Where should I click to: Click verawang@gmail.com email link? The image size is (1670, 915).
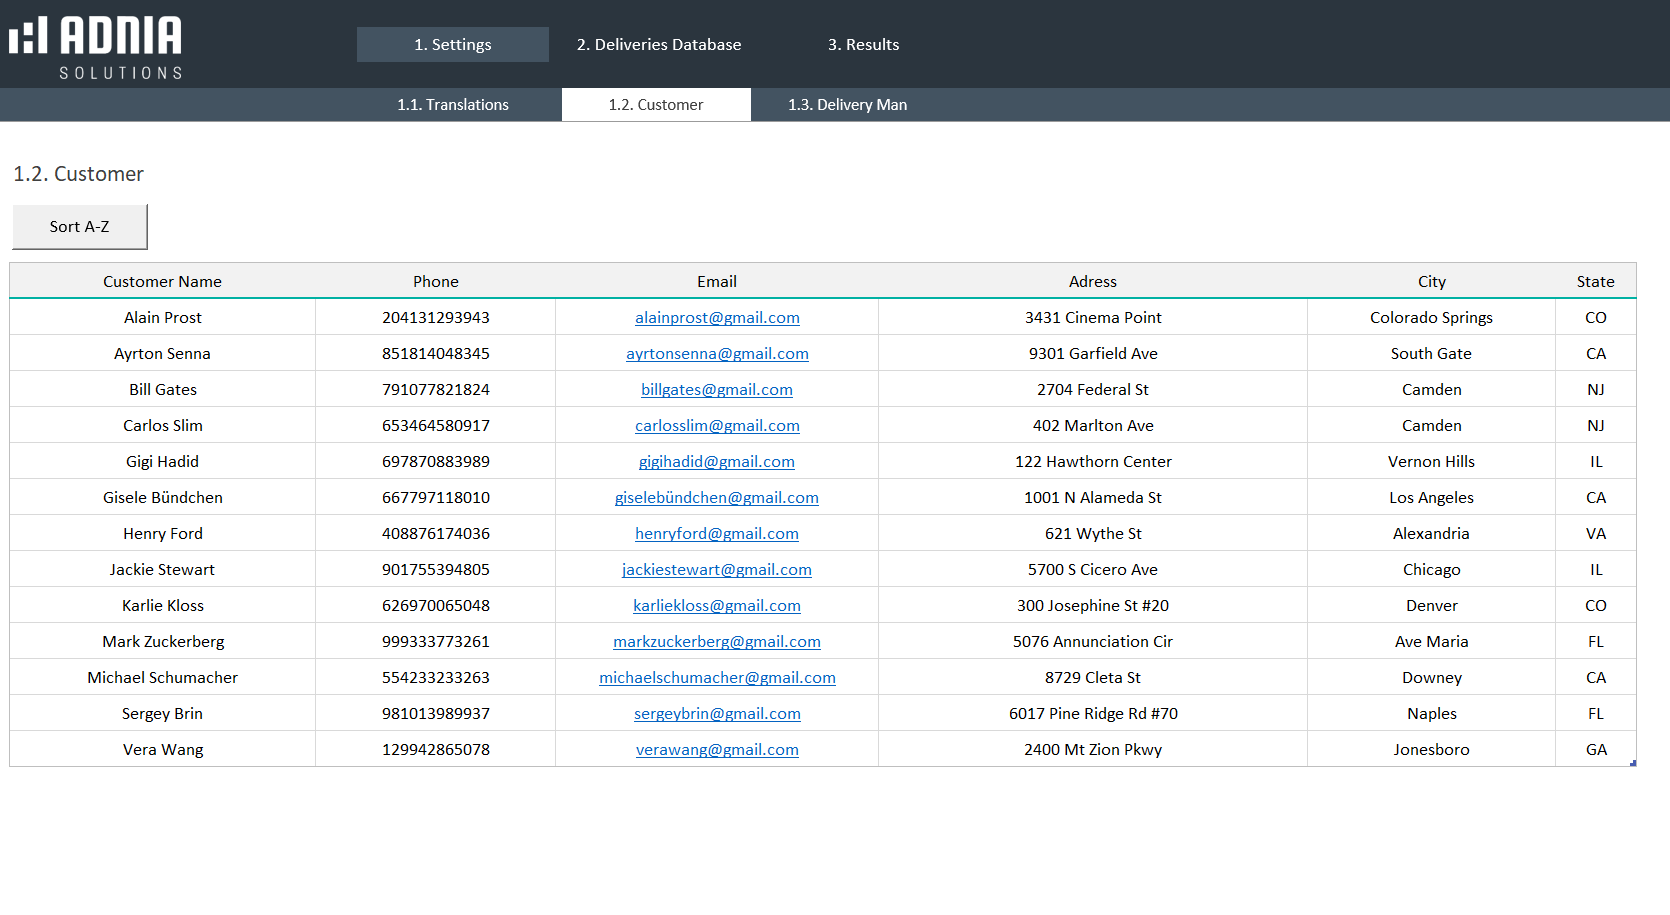tap(717, 750)
